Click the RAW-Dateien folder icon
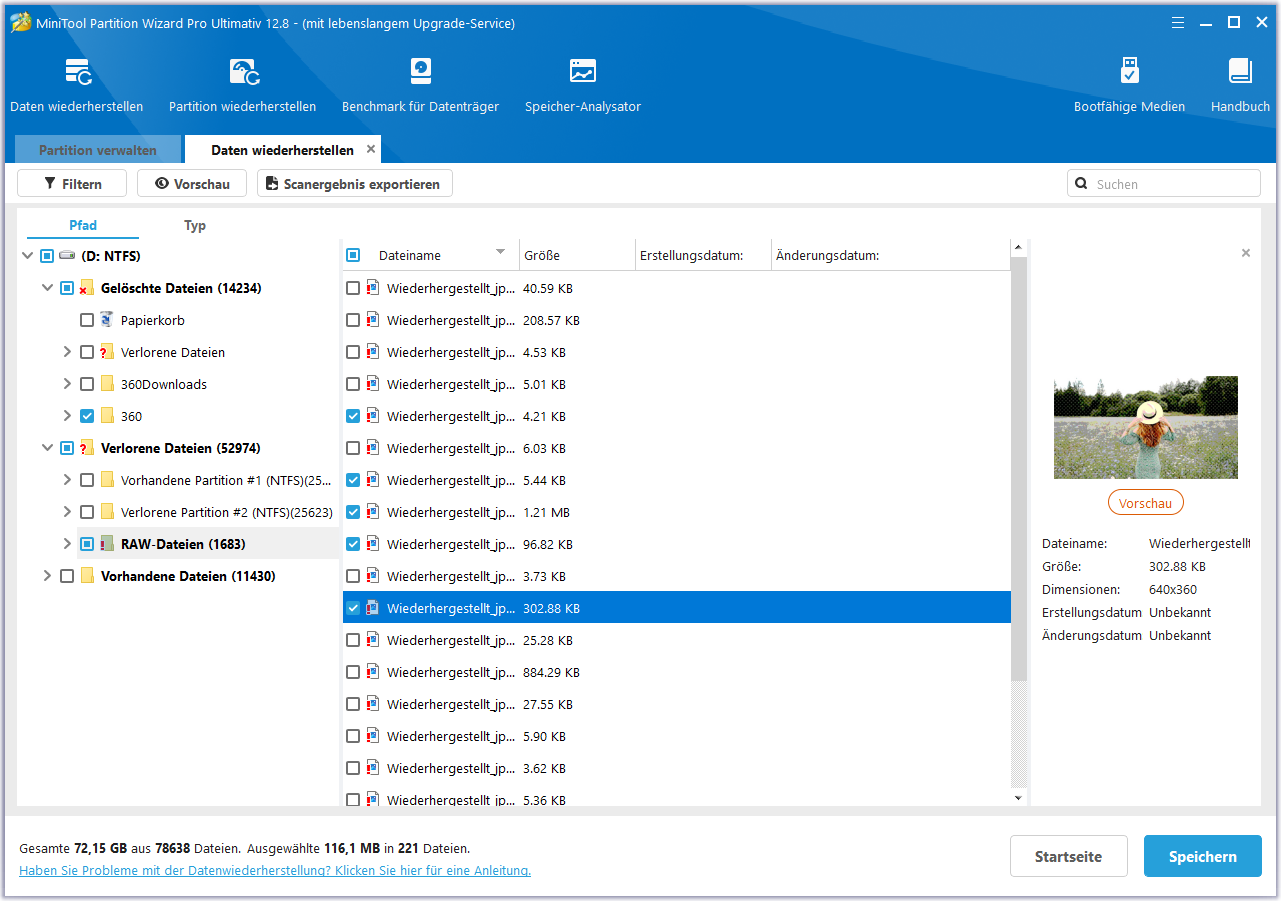This screenshot has width=1281, height=901. click(x=107, y=544)
